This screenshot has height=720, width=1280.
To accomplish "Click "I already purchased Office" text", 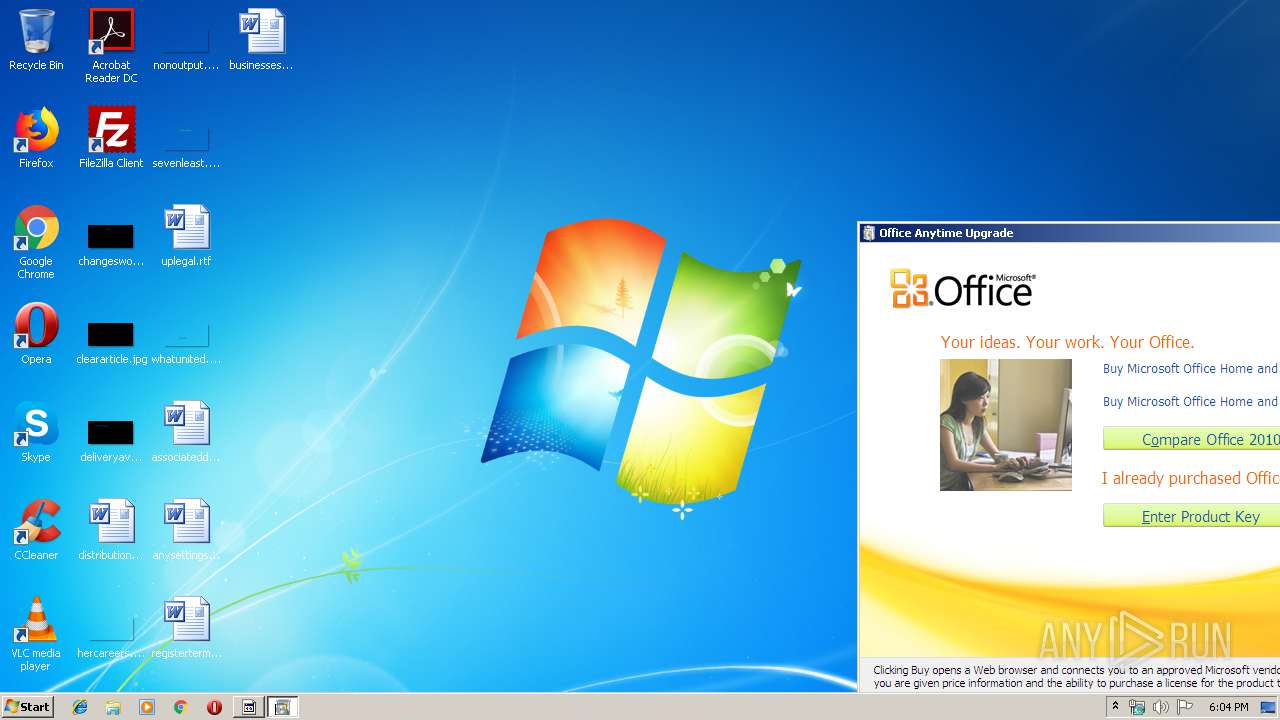I will [1190, 478].
